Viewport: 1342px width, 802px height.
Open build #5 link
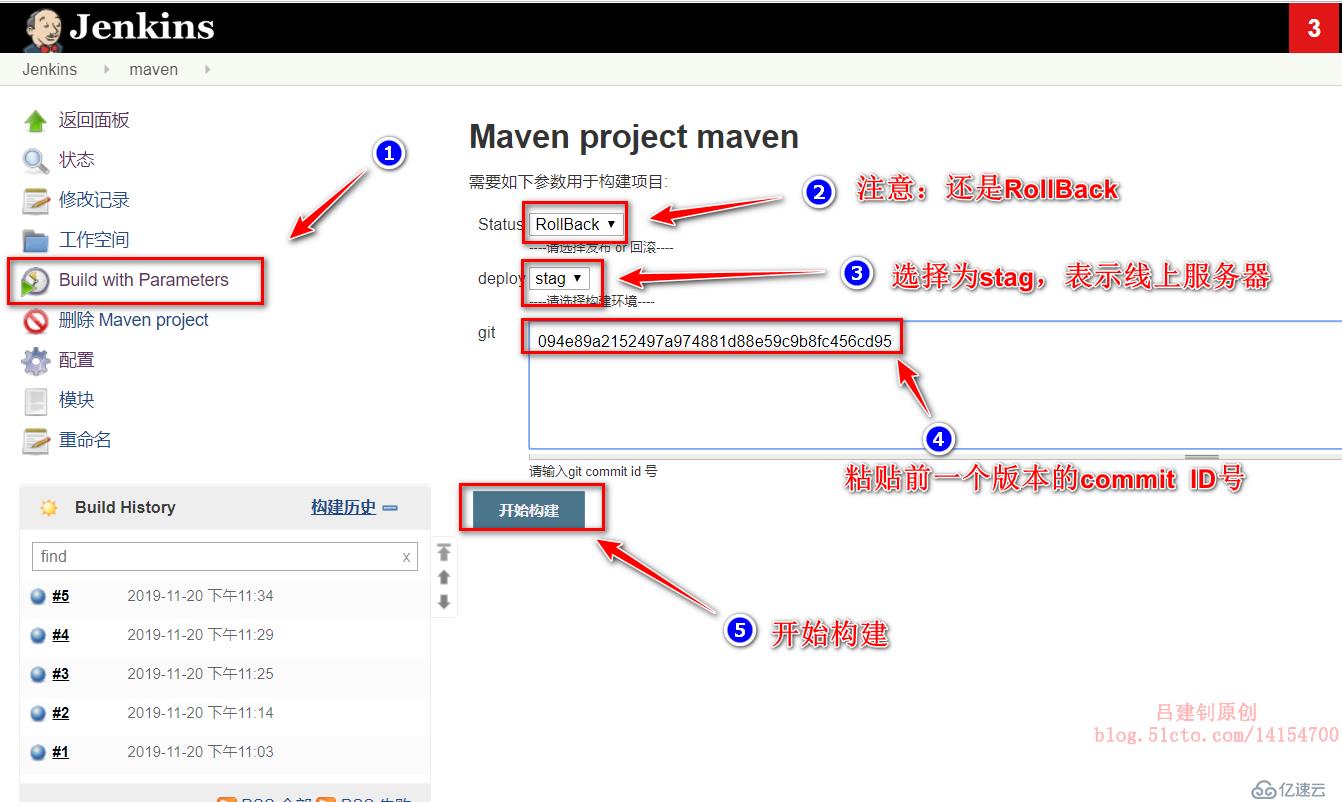pyautogui.click(x=61, y=596)
